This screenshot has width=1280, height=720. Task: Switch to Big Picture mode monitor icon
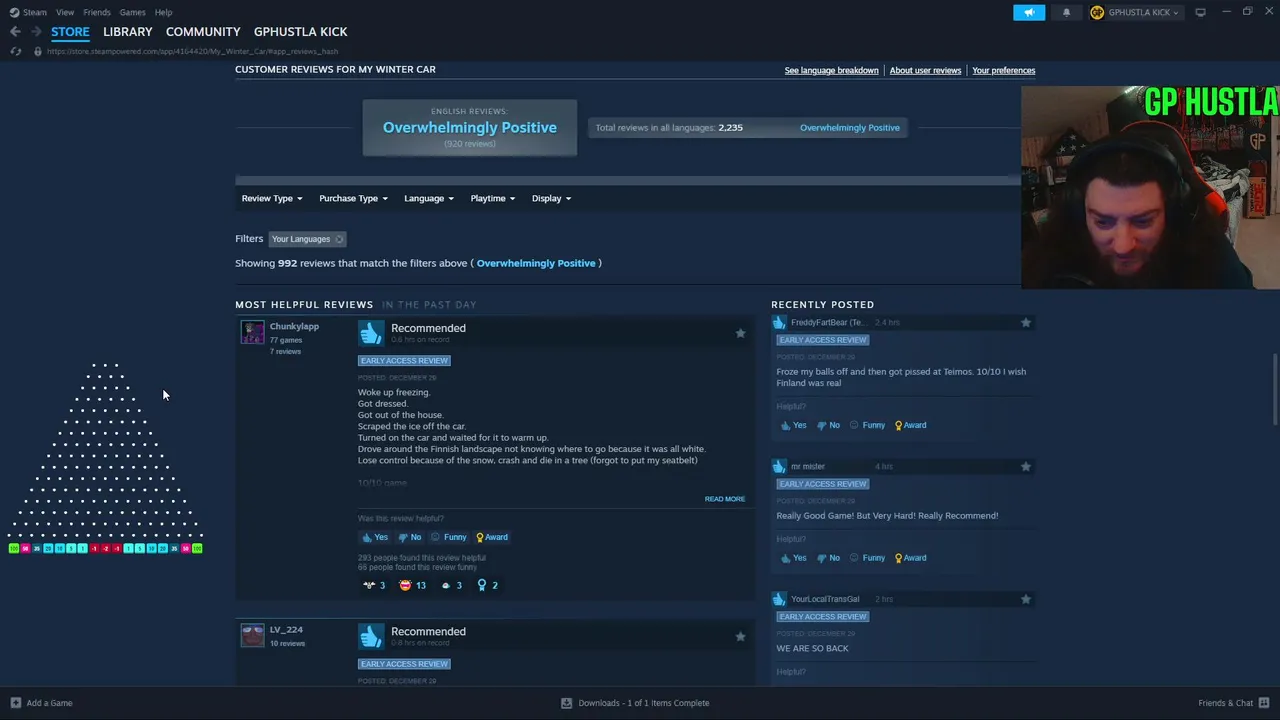click(1201, 12)
